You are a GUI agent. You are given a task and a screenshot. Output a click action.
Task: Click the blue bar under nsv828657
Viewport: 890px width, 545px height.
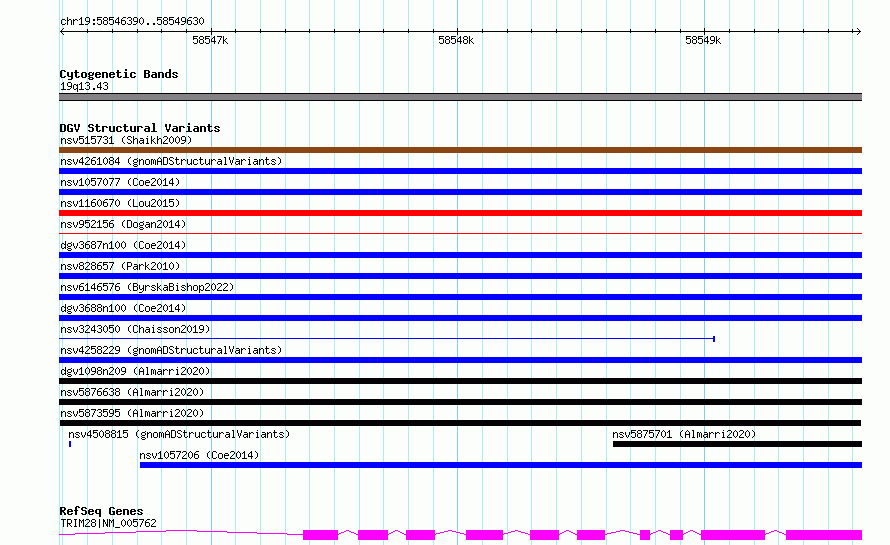tap(460, 276)
